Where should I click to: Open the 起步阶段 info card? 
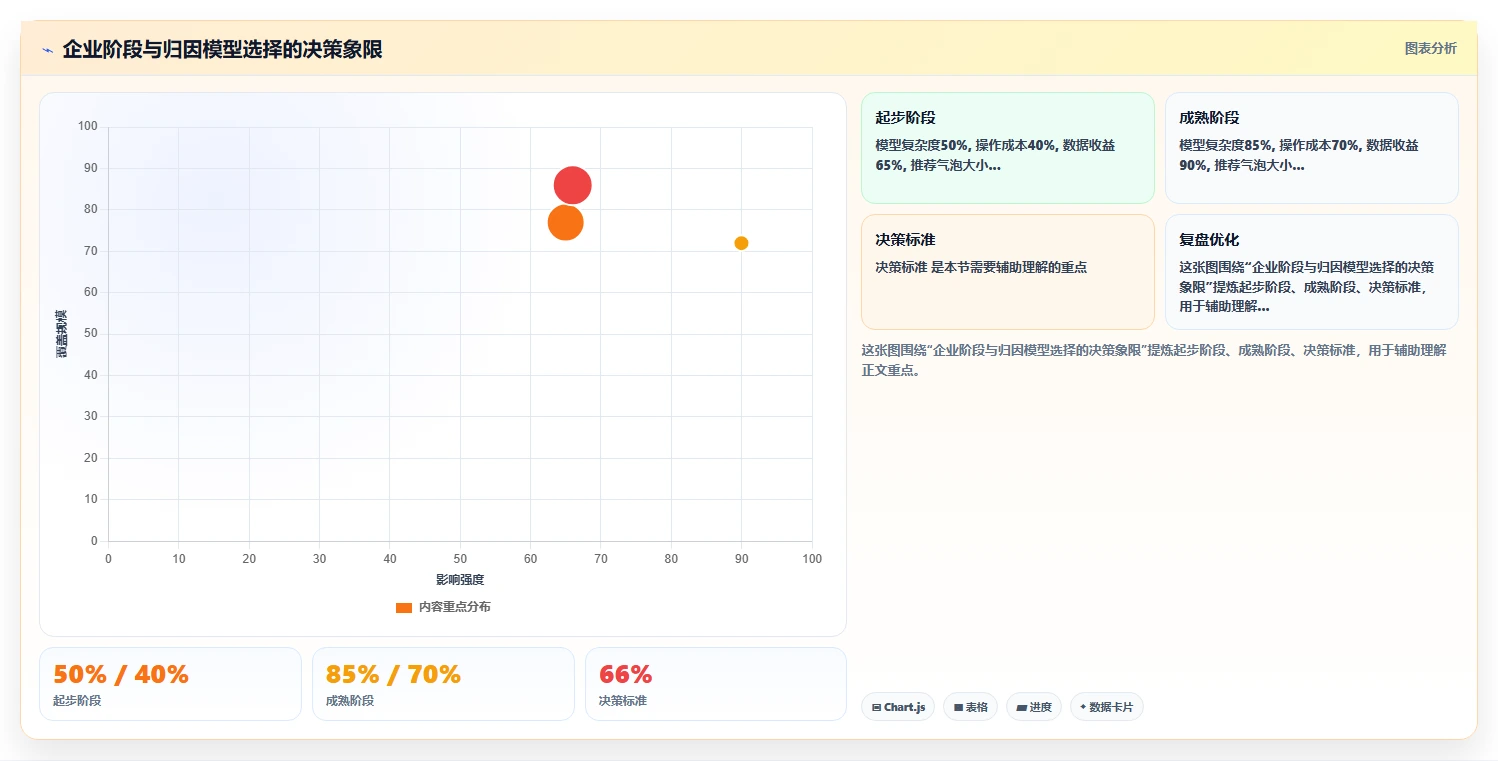coord(1008,148)
